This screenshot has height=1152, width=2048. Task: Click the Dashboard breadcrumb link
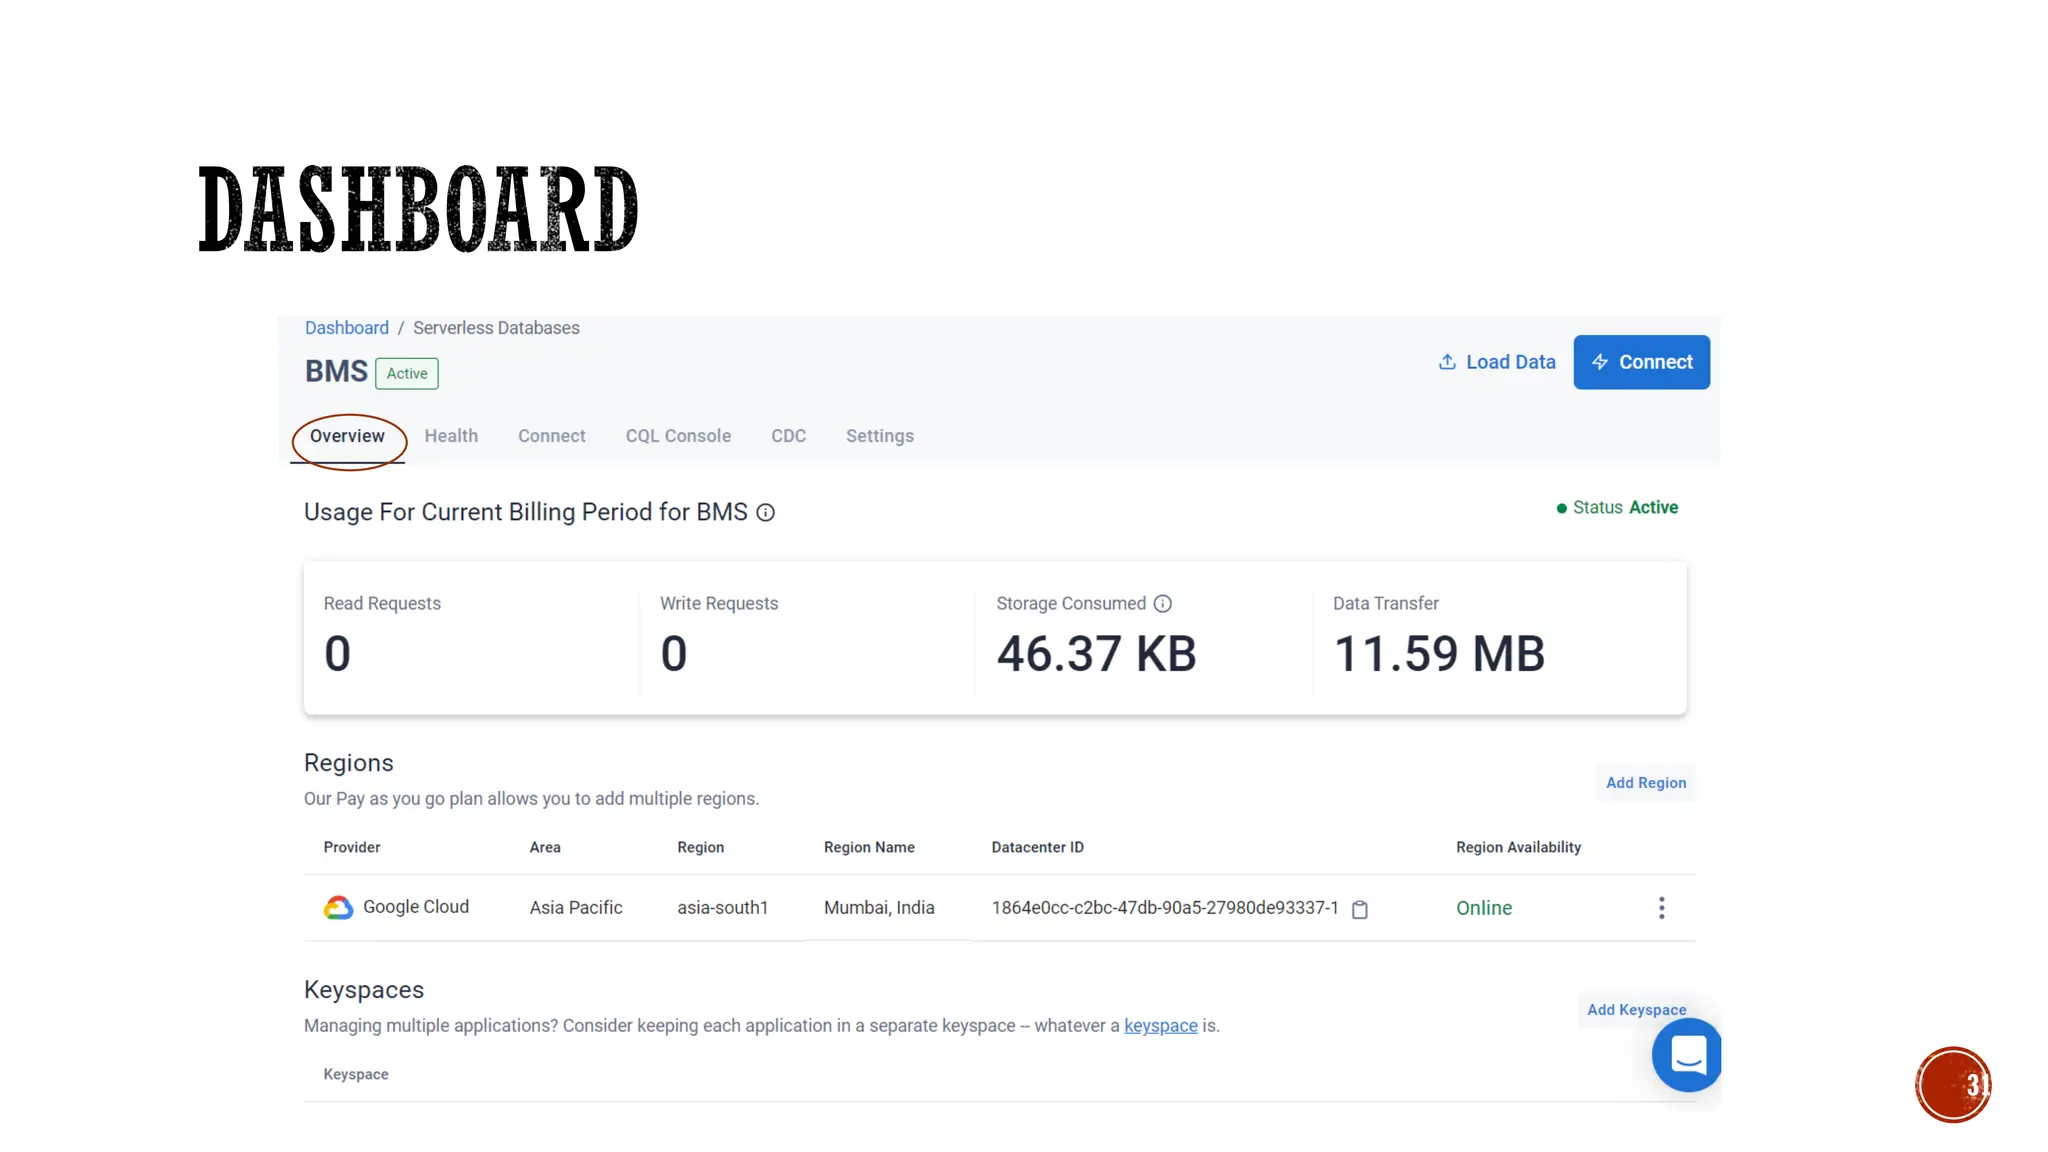[x=346, y=328]
